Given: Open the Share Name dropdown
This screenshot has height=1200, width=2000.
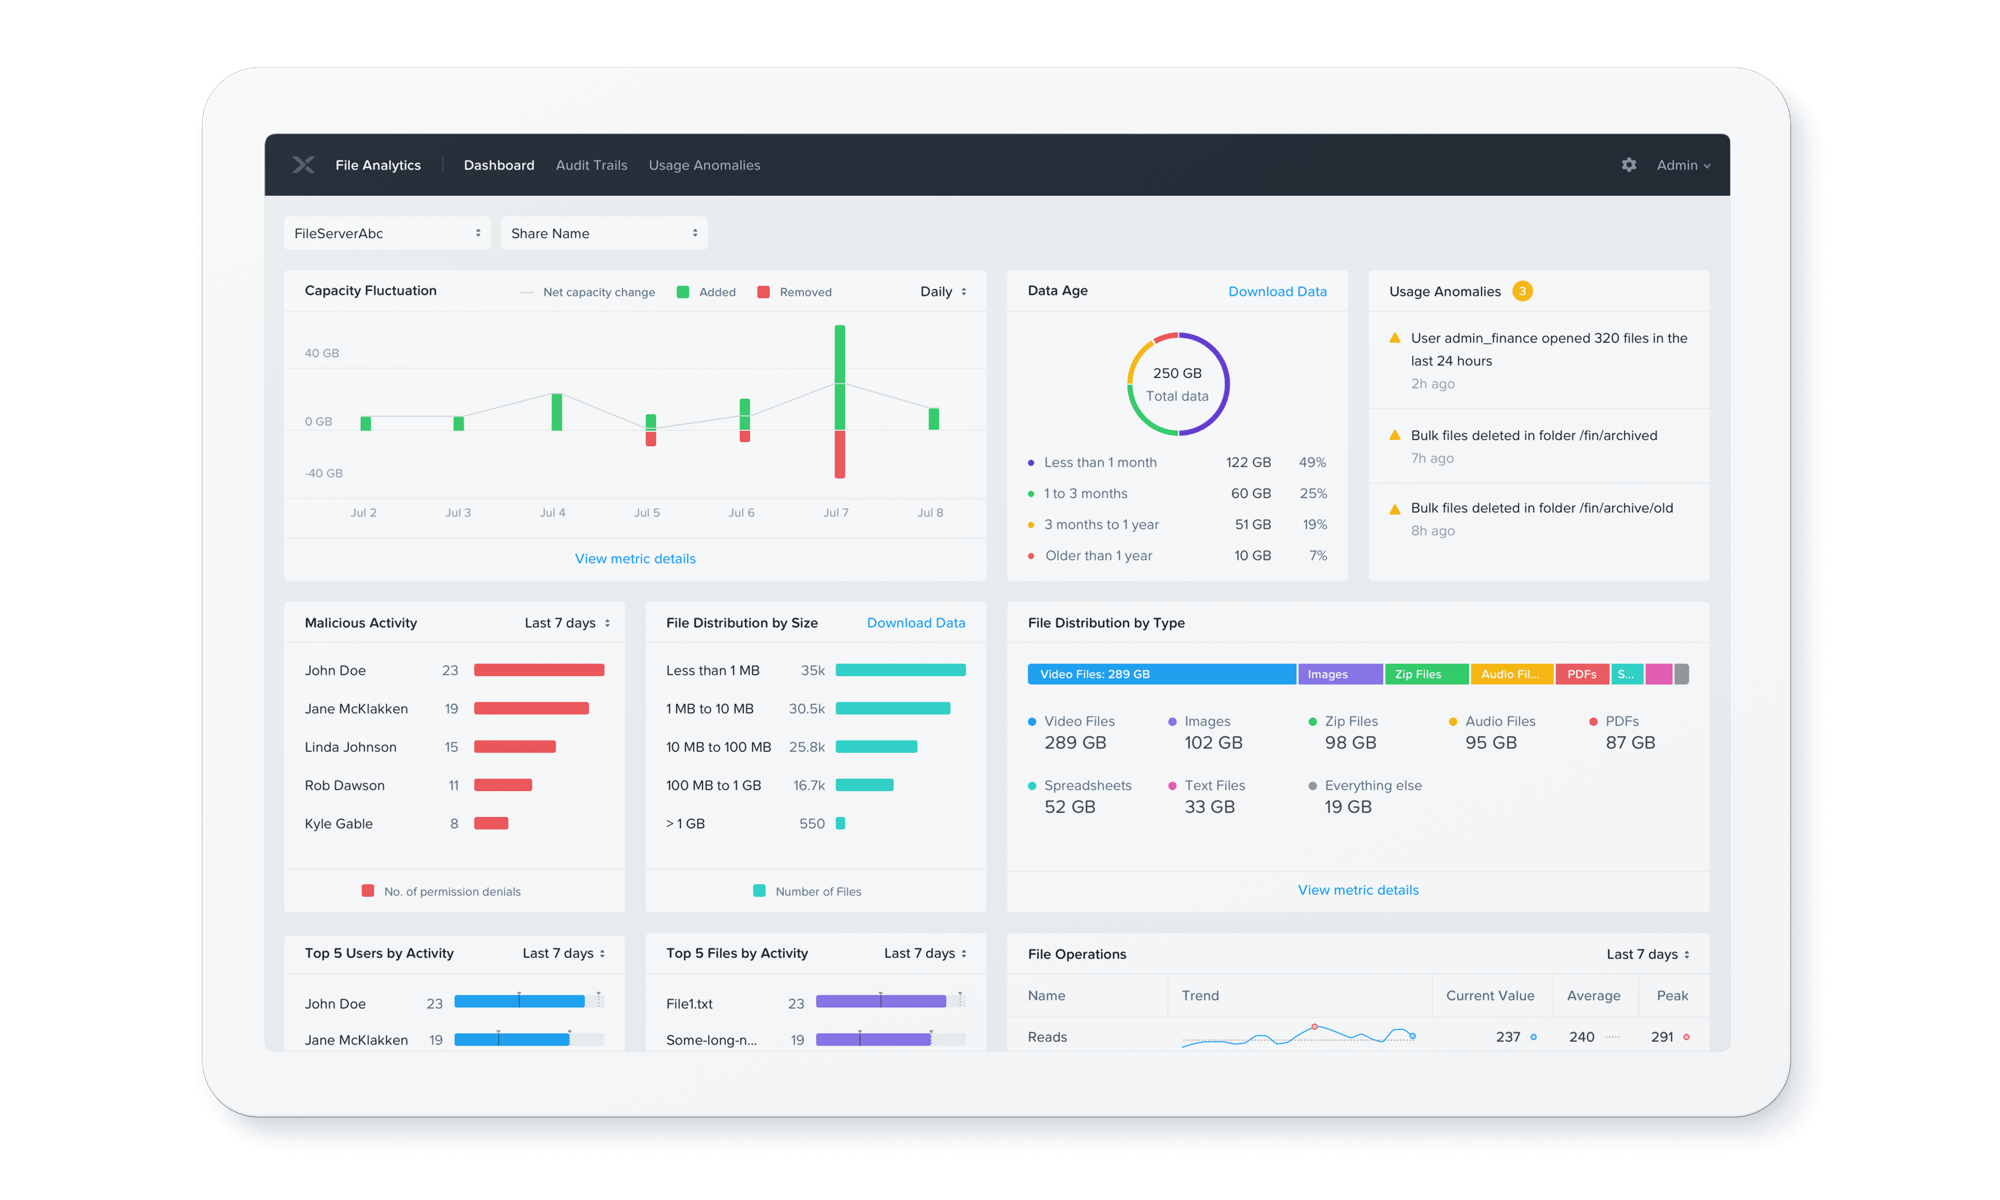Looking at the screenshot, I should [604, 233].
